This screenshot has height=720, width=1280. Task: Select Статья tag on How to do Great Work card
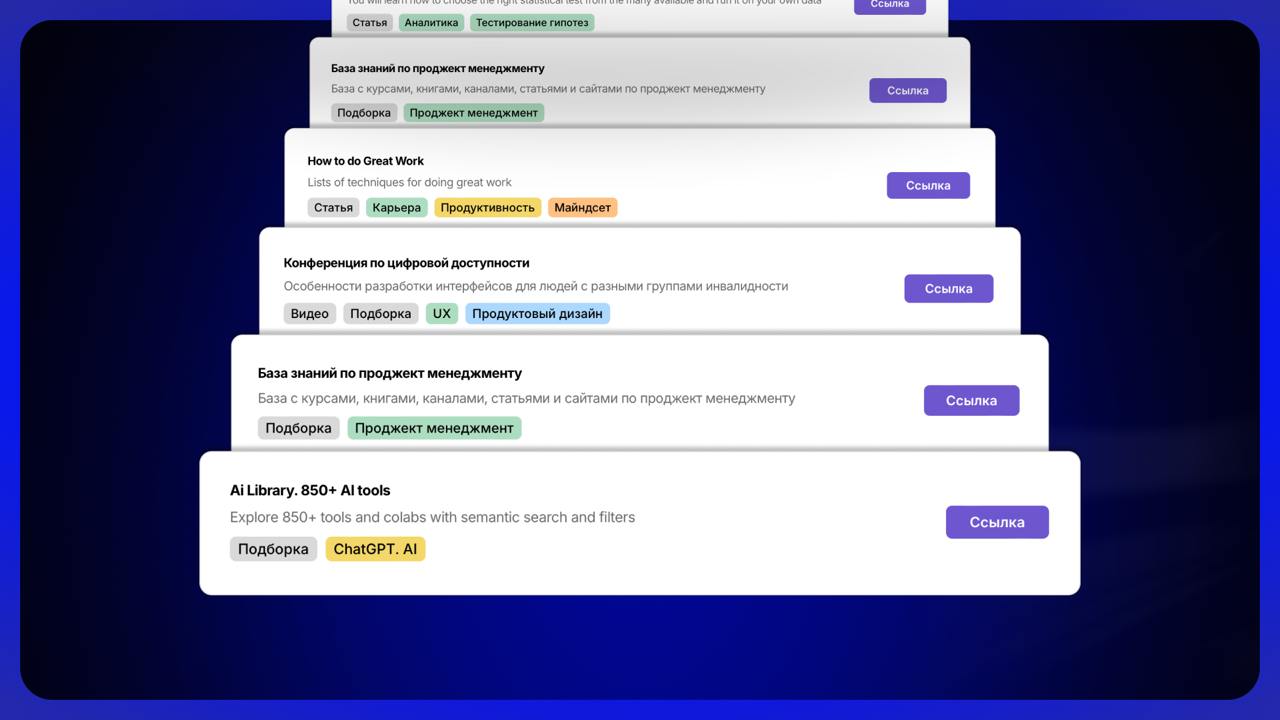tap(333, 208)
